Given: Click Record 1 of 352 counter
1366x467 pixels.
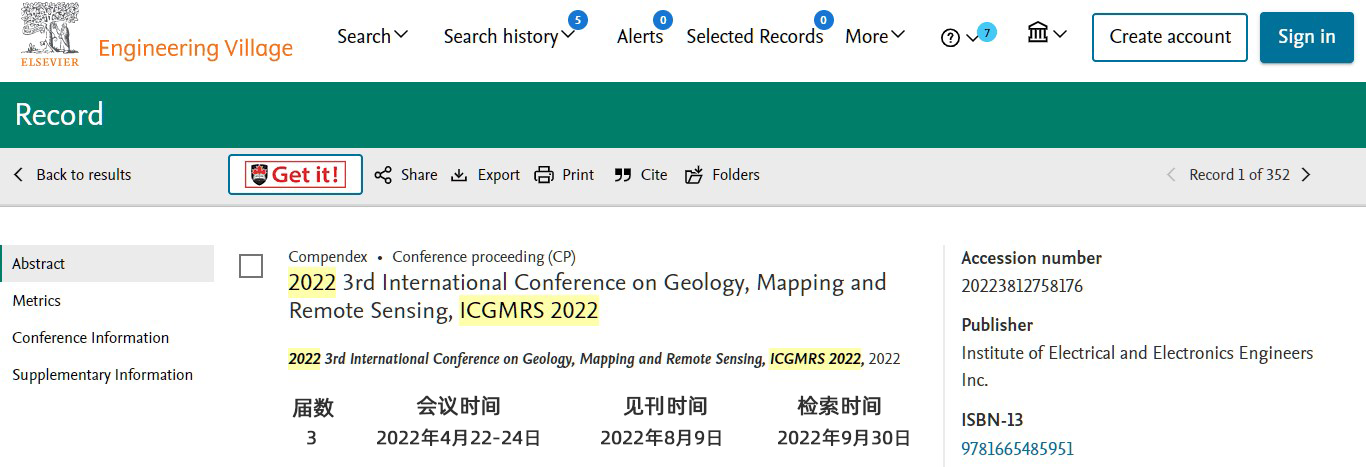Looking at the screenshot, I should tap(1239, 175).
